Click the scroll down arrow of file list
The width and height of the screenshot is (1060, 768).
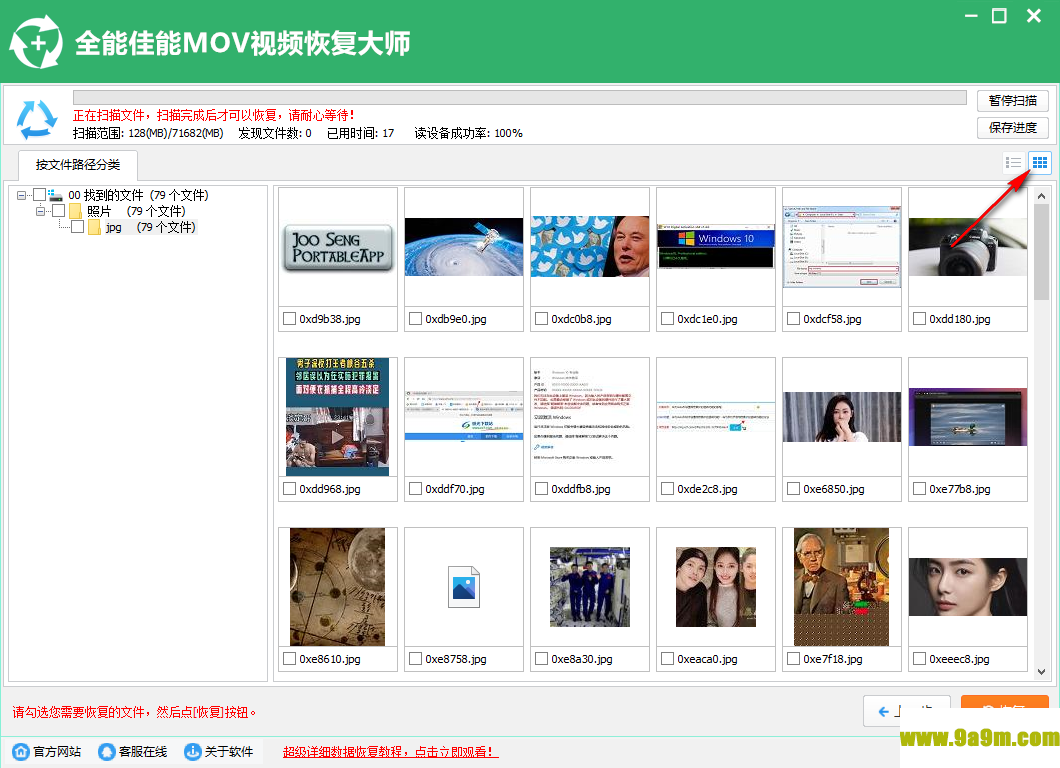point(1041,672)
